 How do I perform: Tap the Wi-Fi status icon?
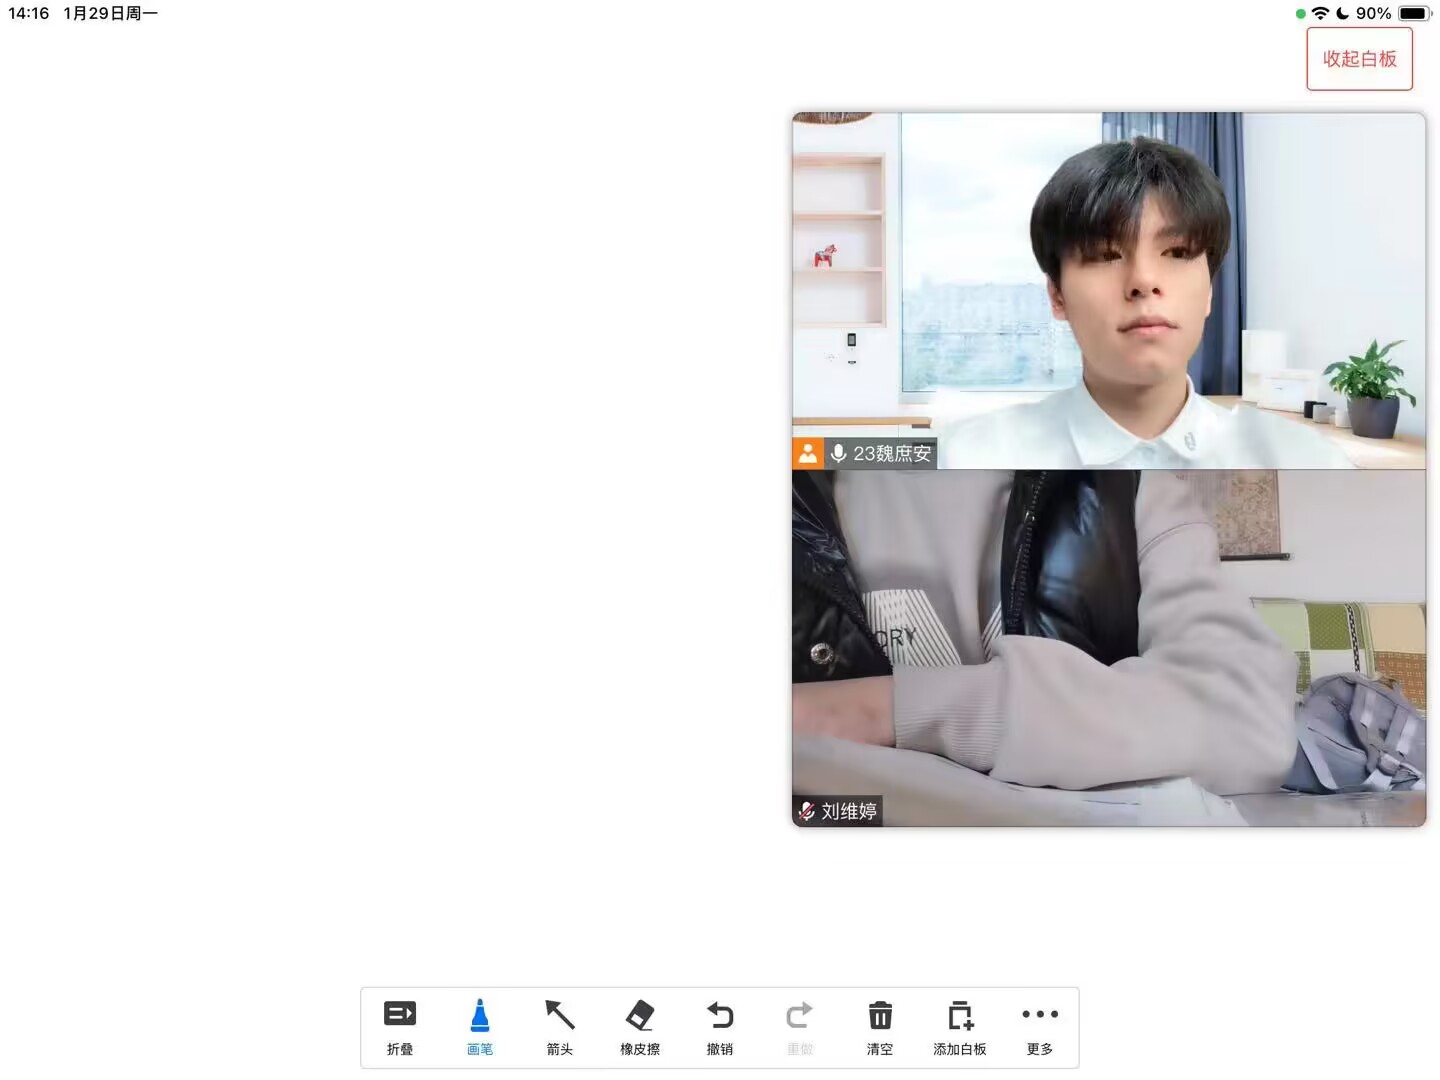[x=1321, y=13]
